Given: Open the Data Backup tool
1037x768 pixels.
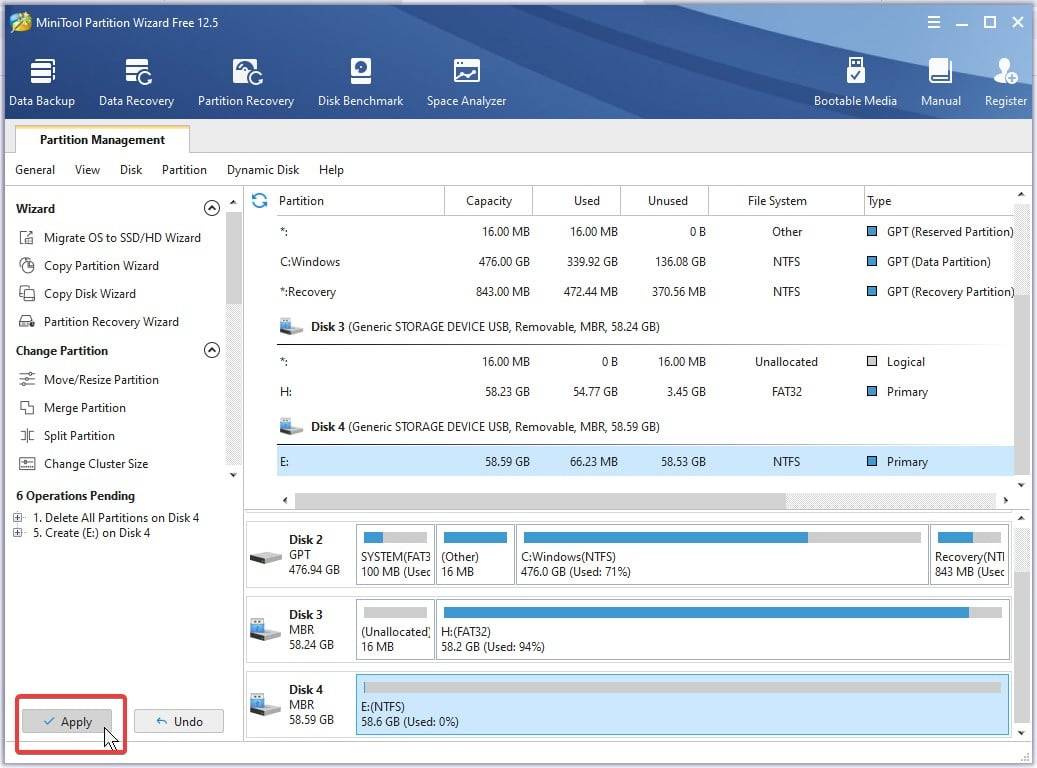Looking at the screenshot, I should (42, 82).
